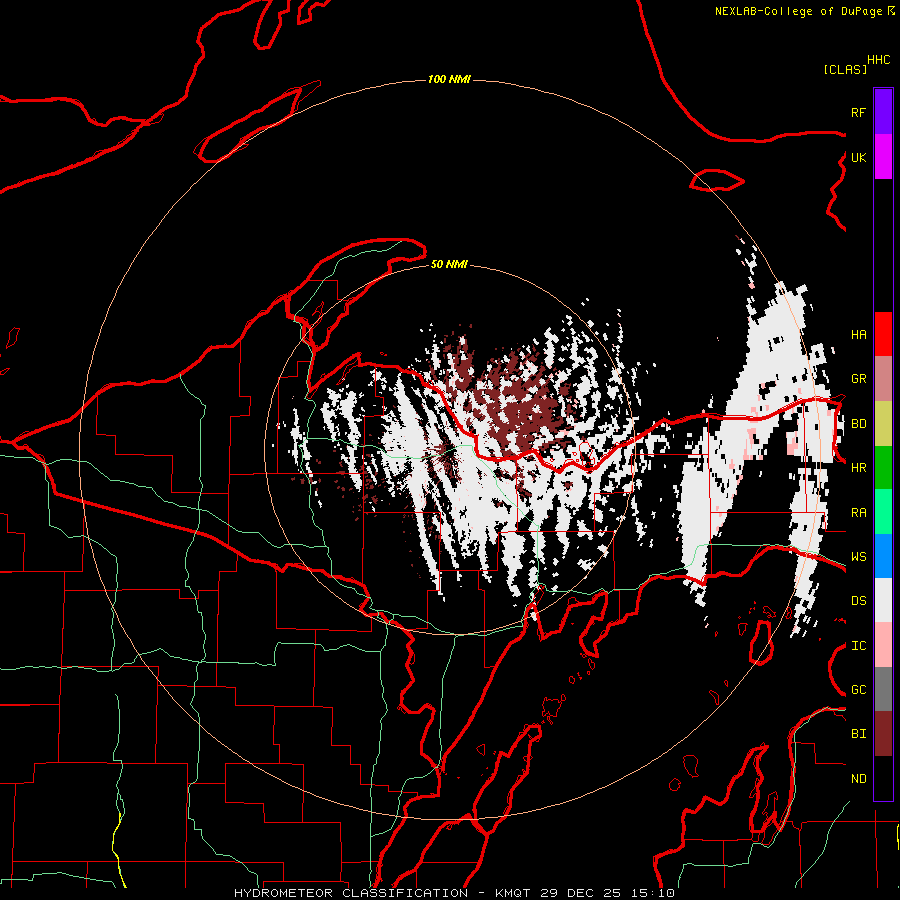Click the ND black legend swatch
The height and width of the screenshot is (900, 900).
pyautogui.click(x=883, y=778)
